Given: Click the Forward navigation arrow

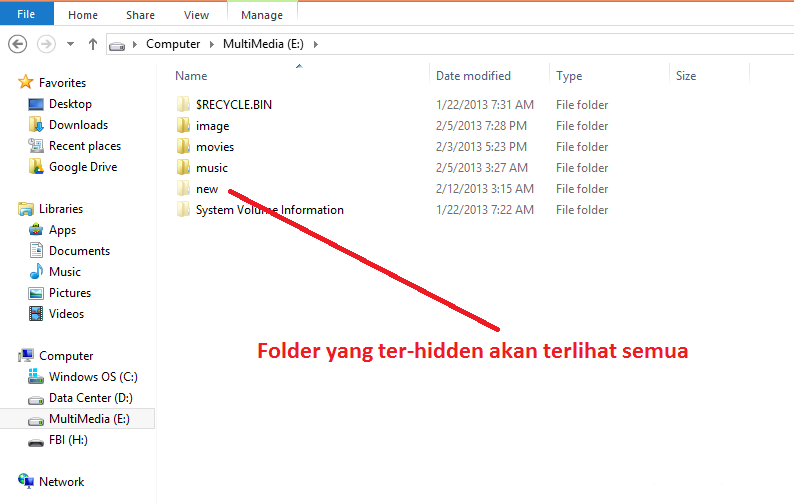Looking at the screenshot, I should [46, 44].
